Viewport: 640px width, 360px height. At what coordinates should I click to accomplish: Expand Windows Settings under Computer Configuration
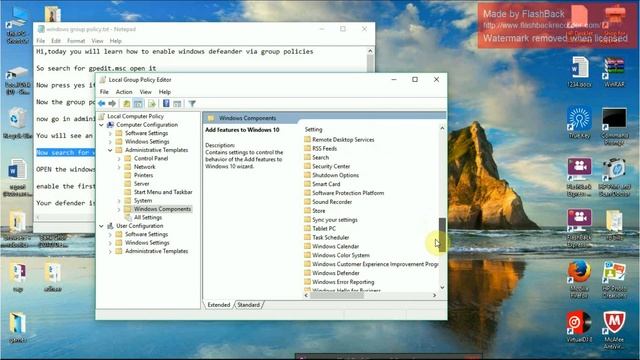[110, 142]
